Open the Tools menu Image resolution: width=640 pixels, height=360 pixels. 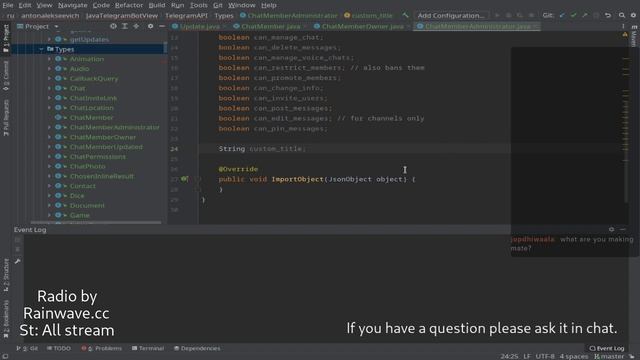coord(198,5)
